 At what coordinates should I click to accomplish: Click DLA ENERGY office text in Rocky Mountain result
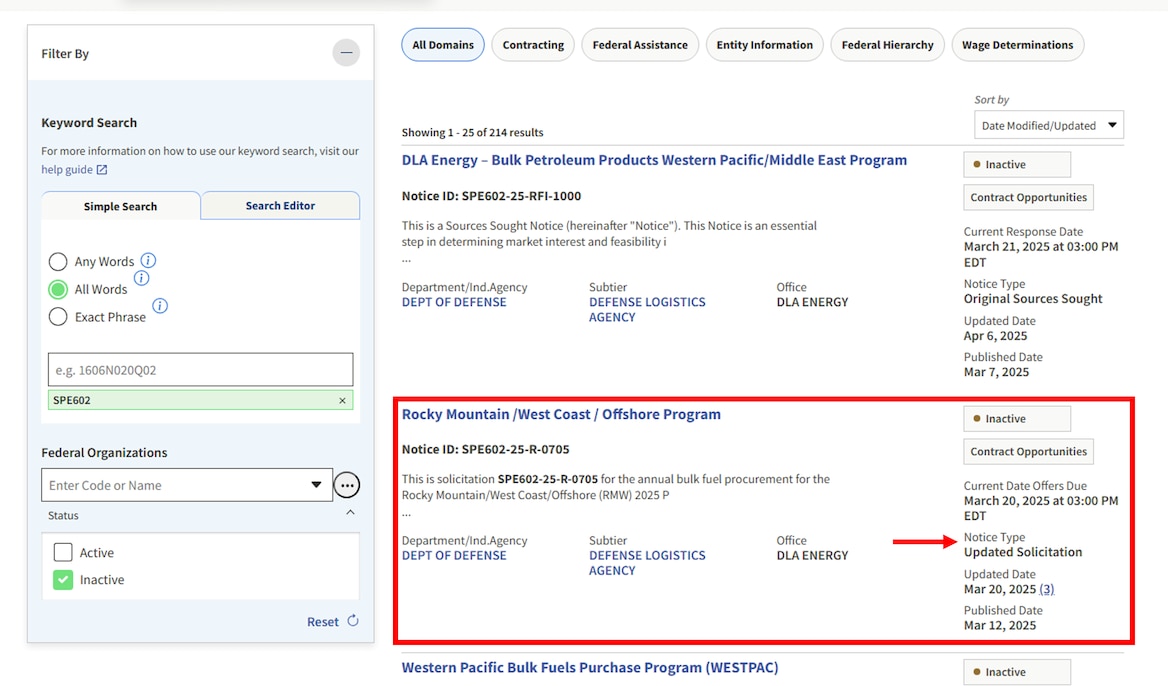812,556
